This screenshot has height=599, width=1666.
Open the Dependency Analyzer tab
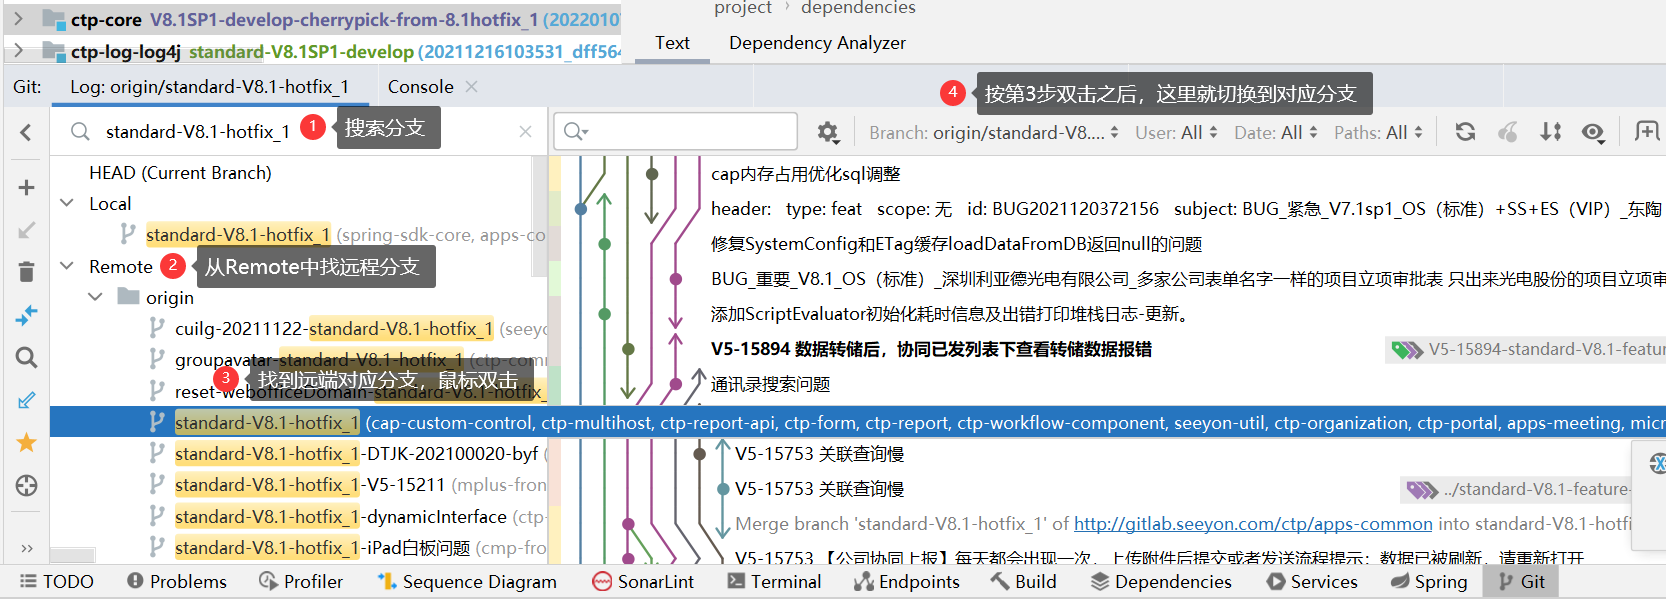click(817, 43)
